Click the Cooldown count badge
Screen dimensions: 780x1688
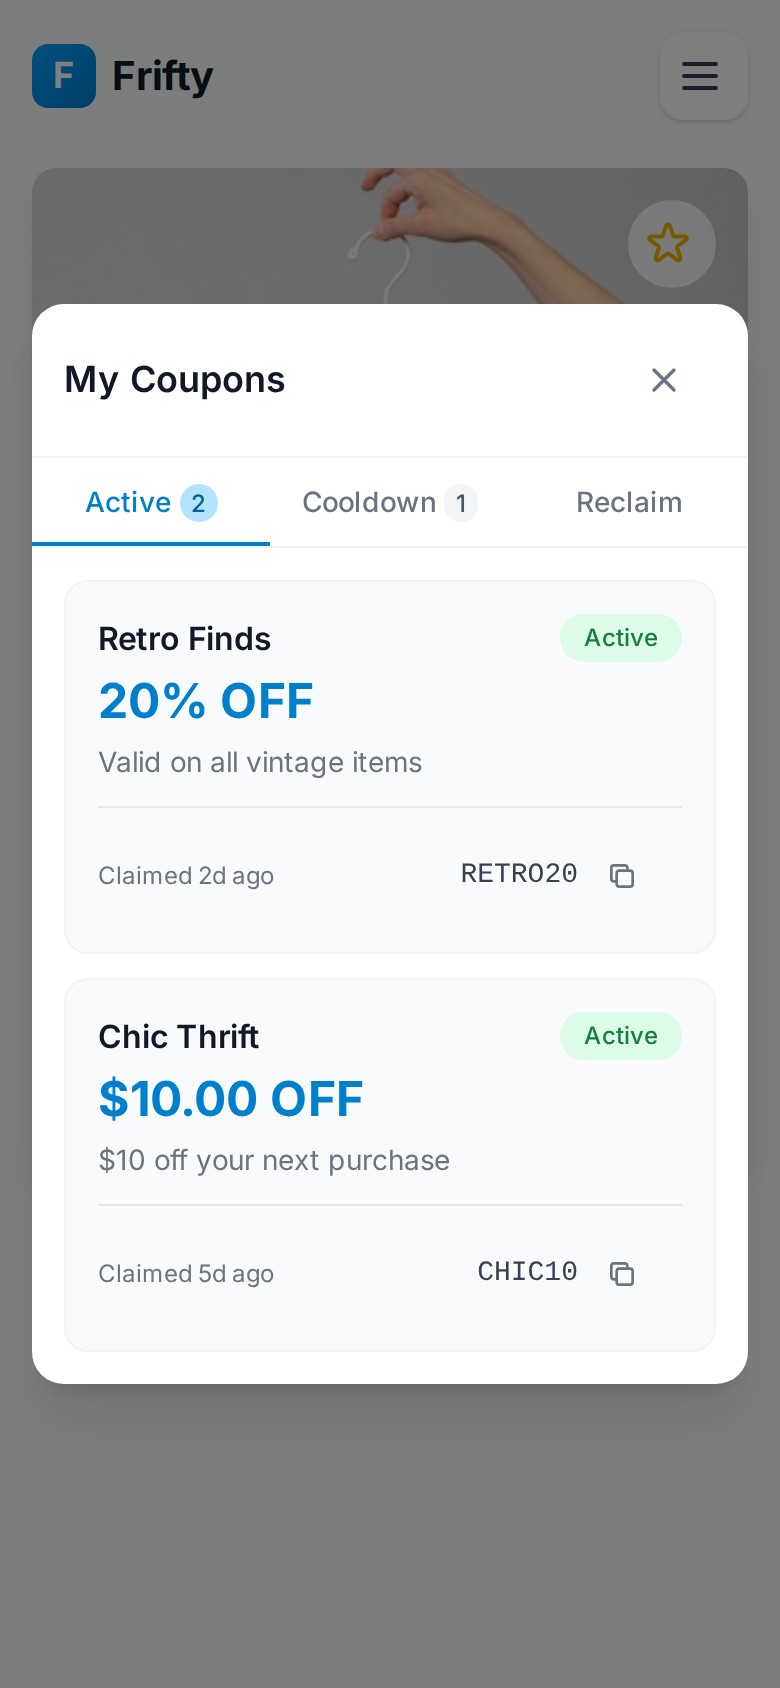click(x=461, y=503)
